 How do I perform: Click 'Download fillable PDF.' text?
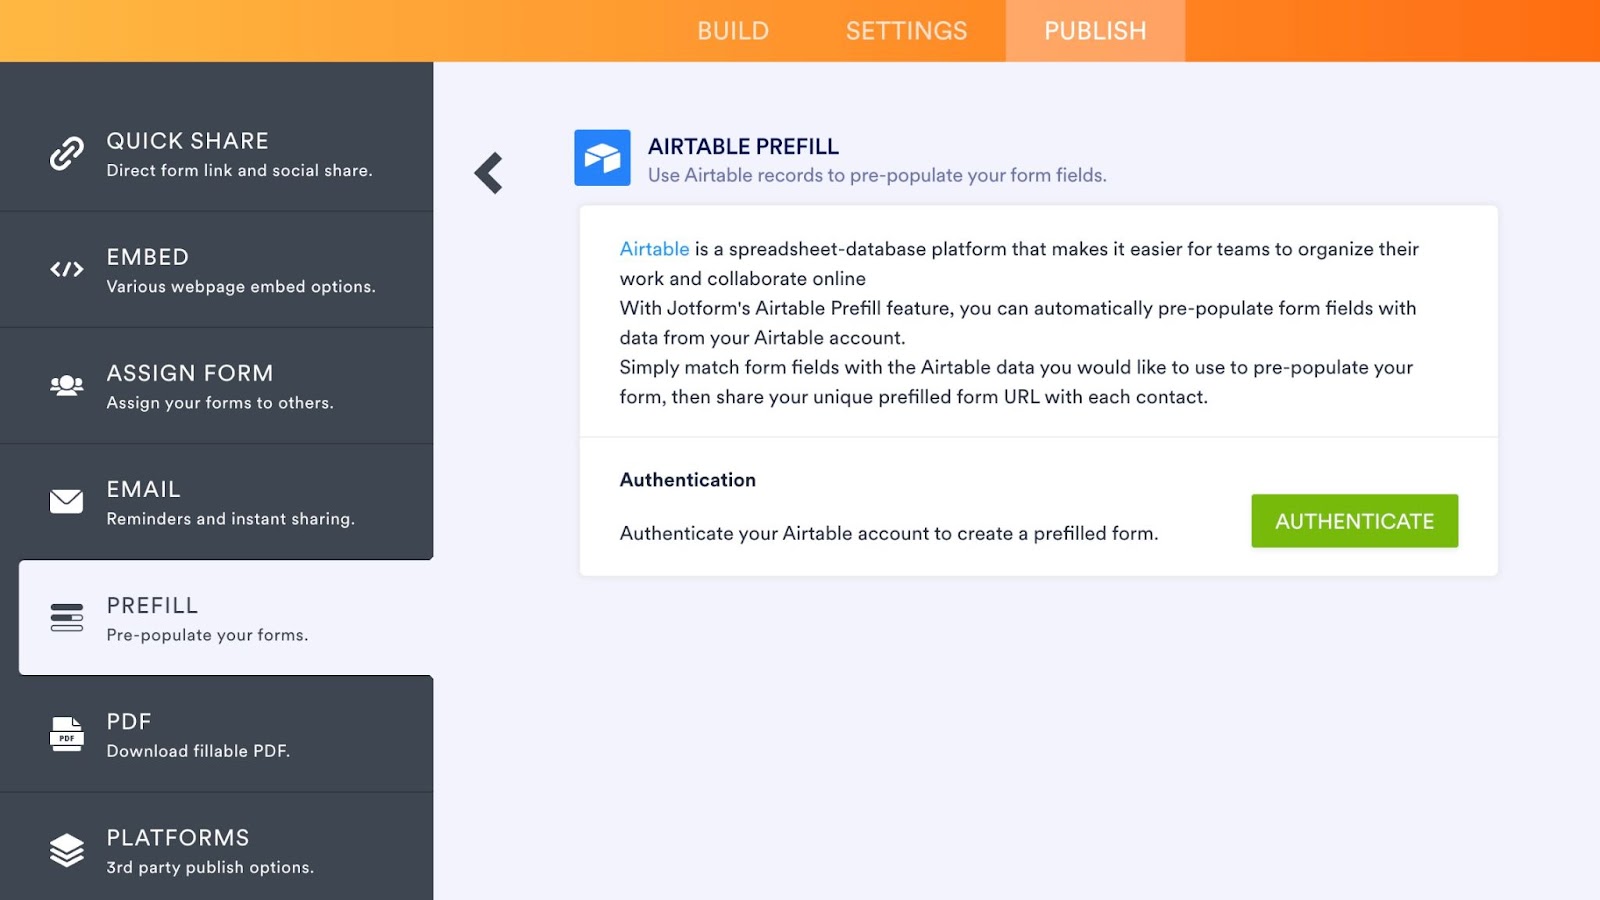(x=199, y=751)
